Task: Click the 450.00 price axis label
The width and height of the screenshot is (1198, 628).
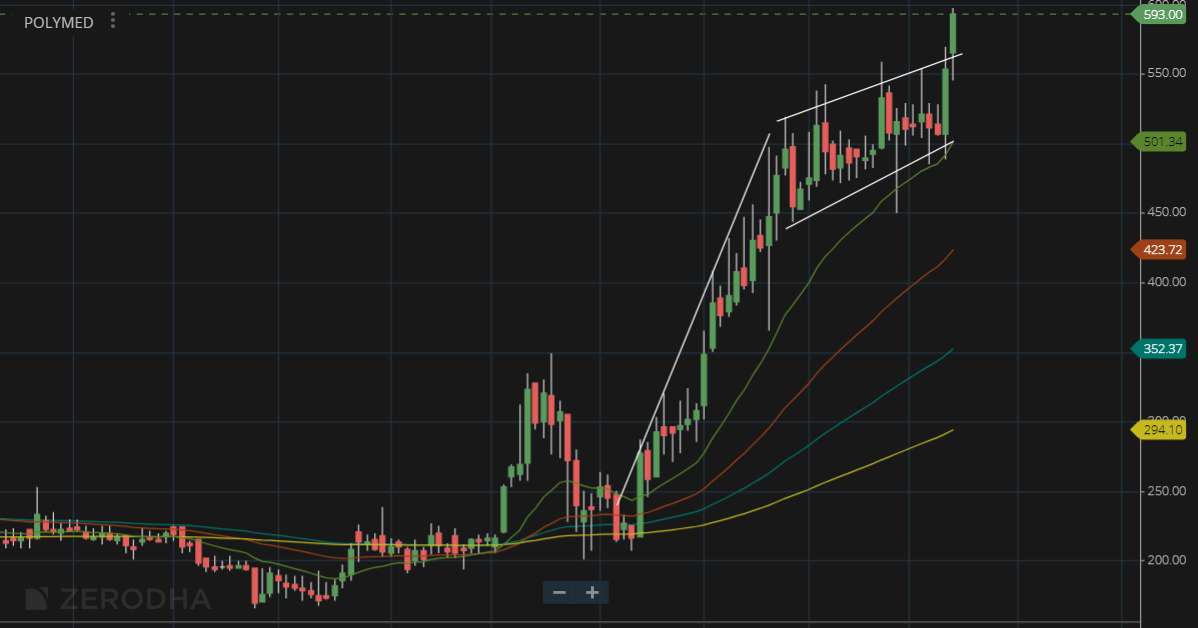Action: [x=1165, y=212]
